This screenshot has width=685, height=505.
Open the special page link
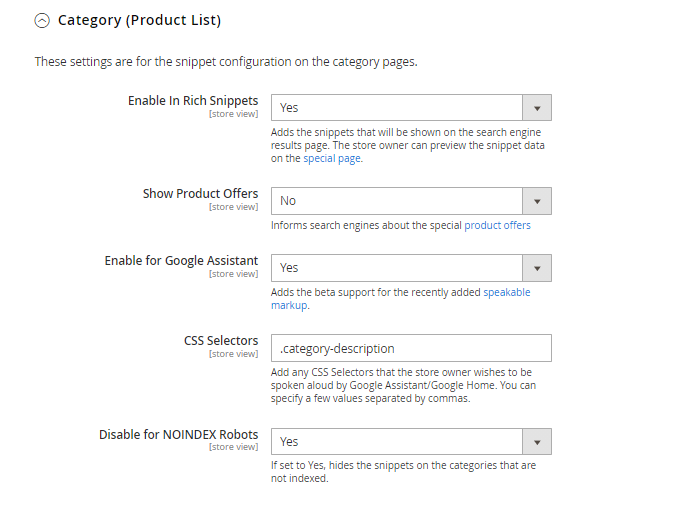point(332,159)
